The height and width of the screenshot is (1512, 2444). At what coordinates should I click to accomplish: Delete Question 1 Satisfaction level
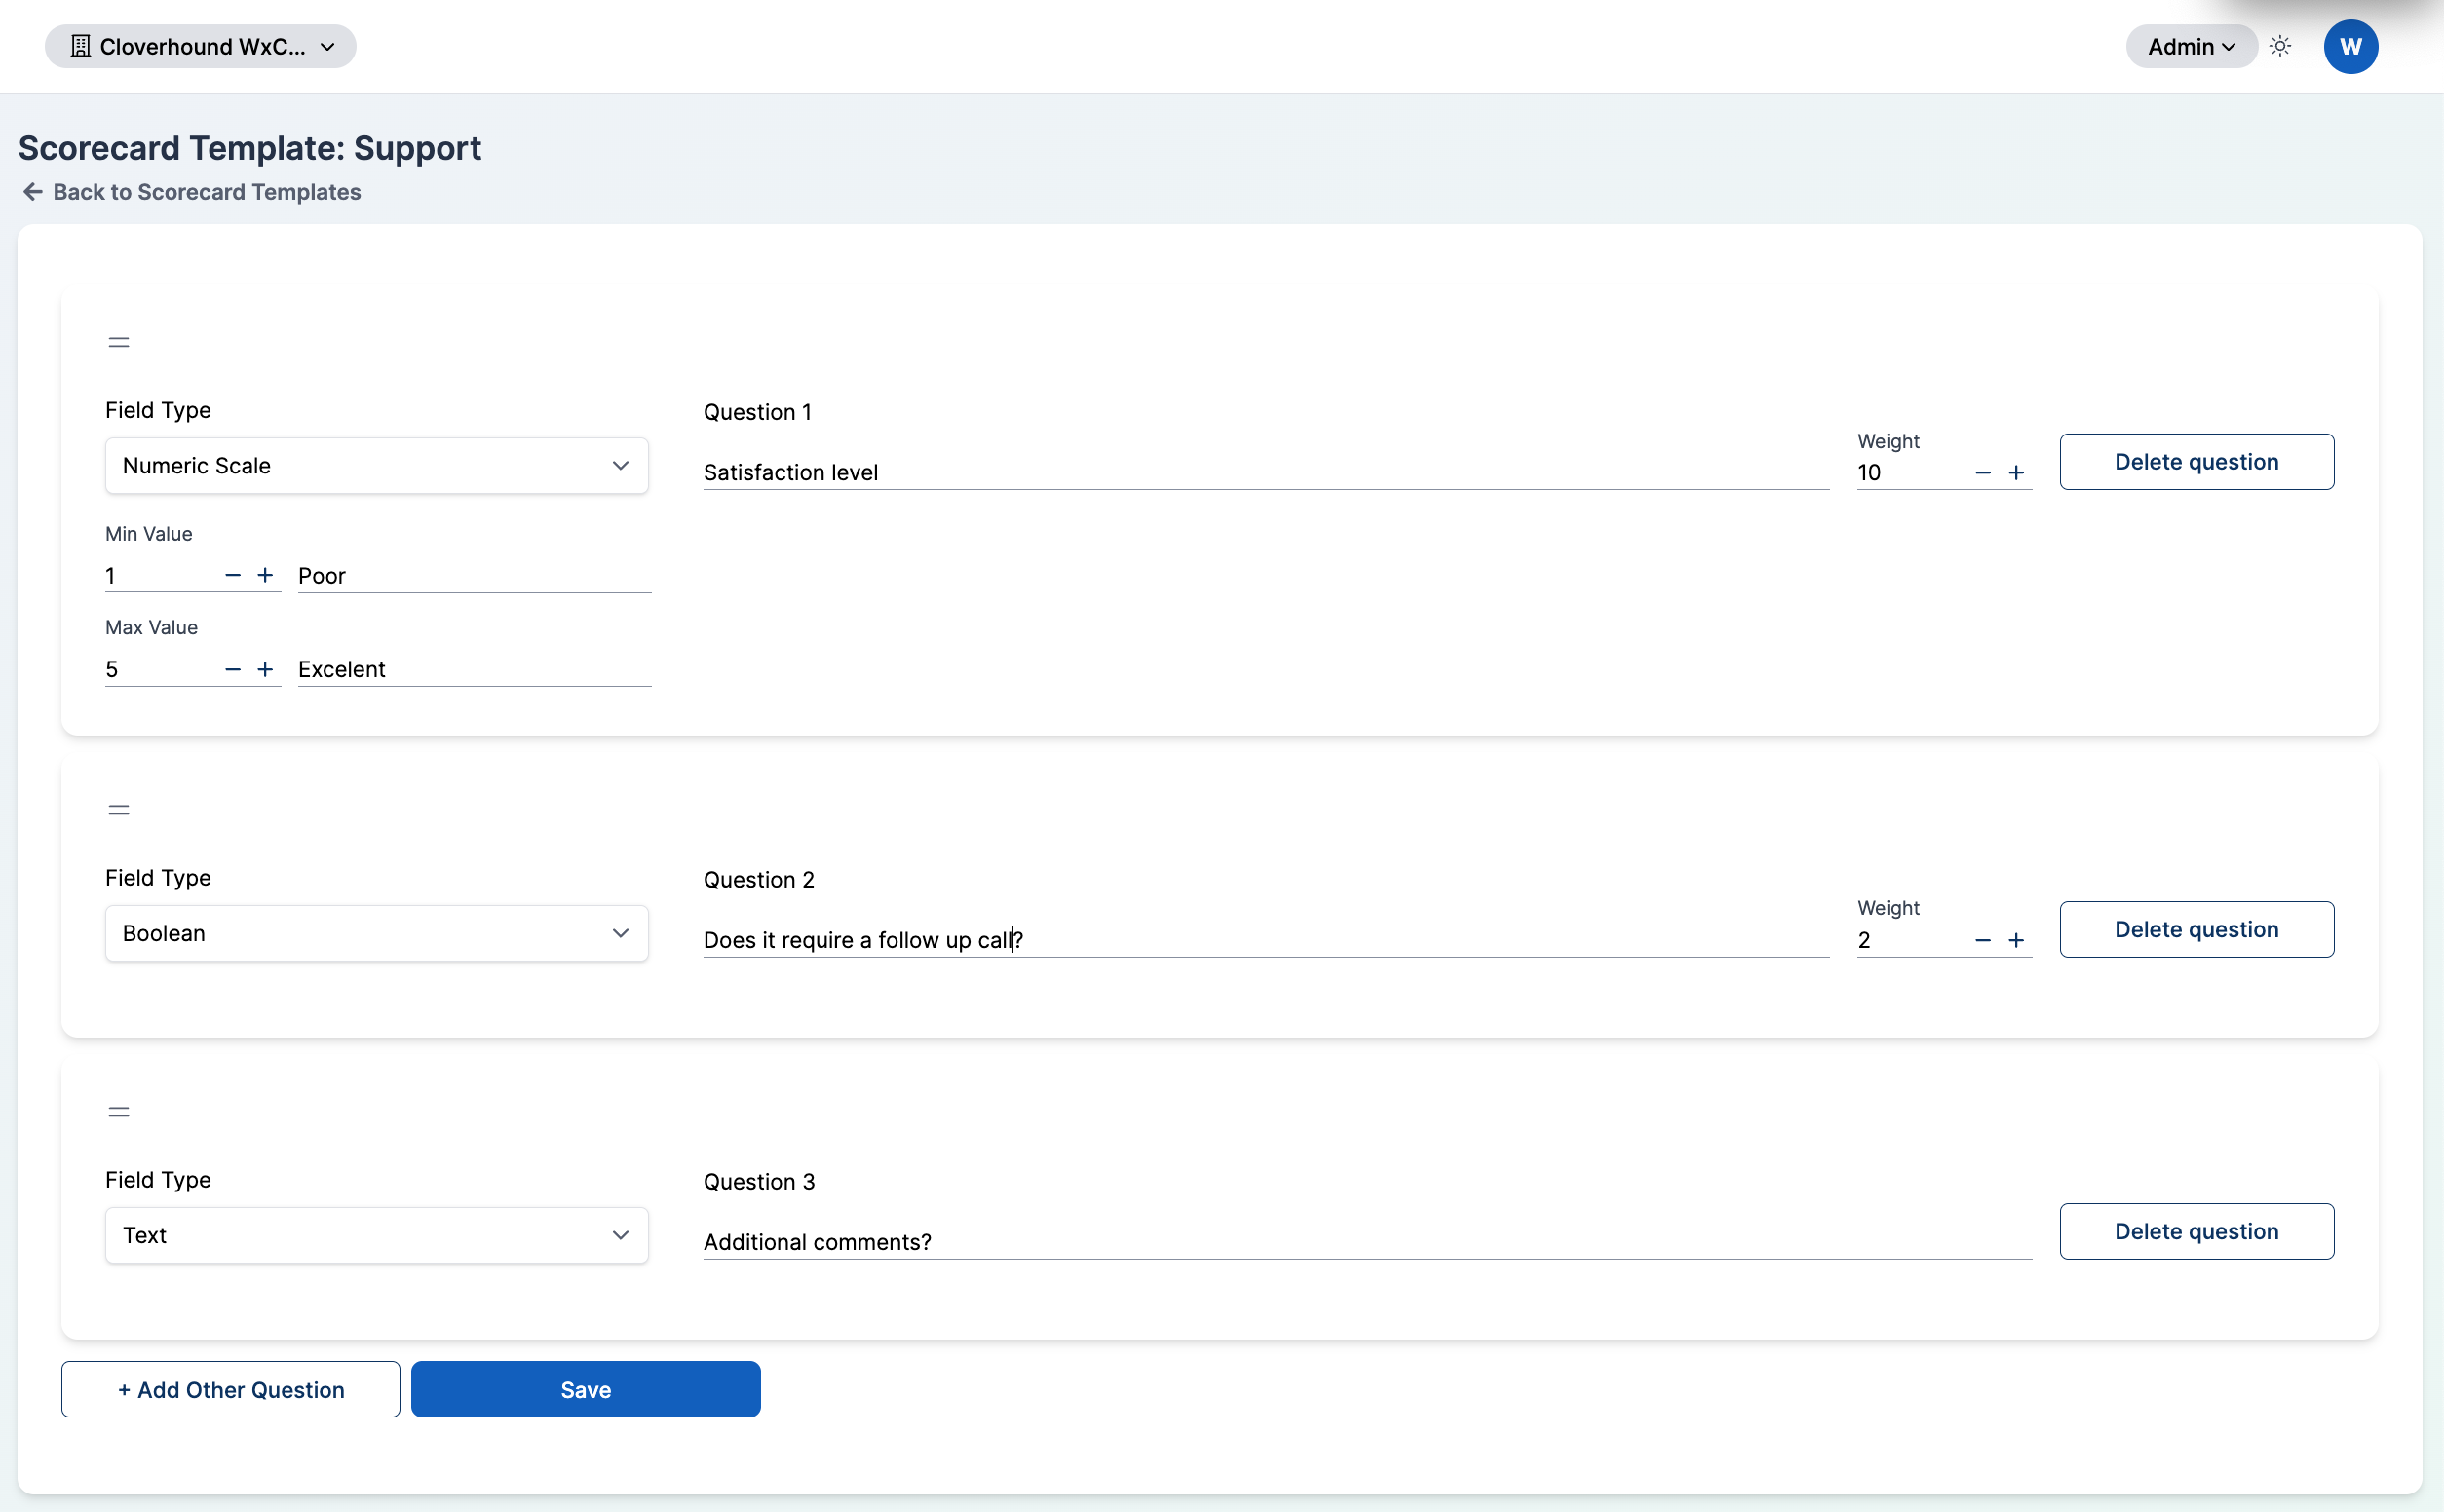coord(2197,462)
